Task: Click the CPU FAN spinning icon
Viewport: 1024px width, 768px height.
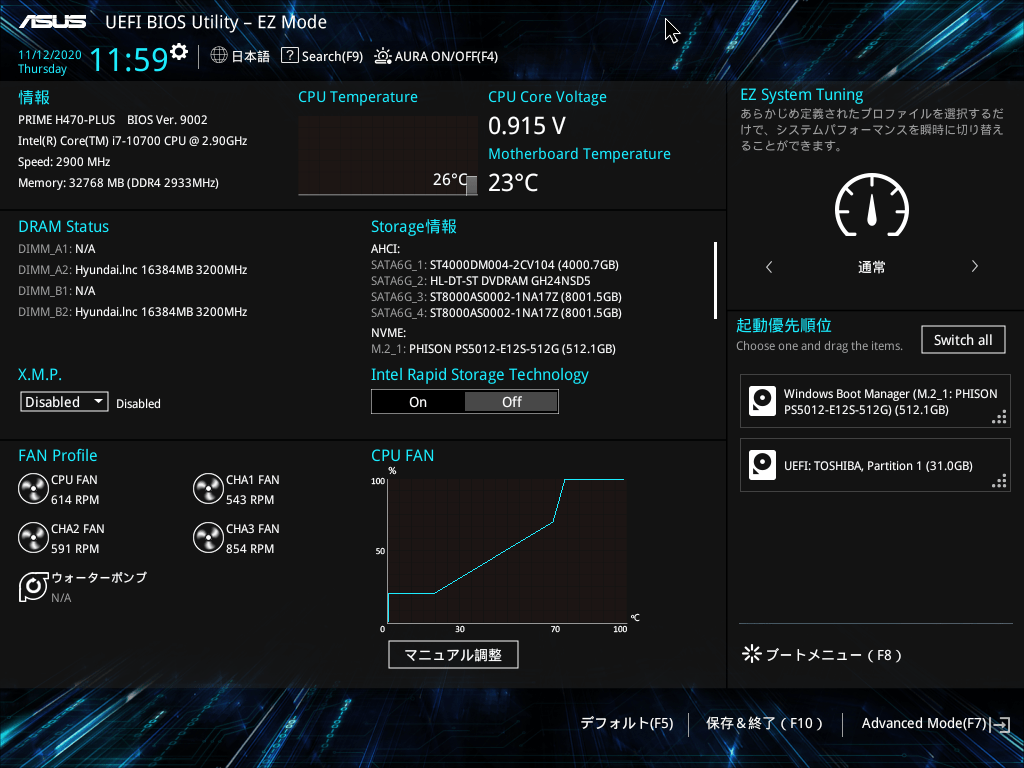Action: (x=33, y=488)
